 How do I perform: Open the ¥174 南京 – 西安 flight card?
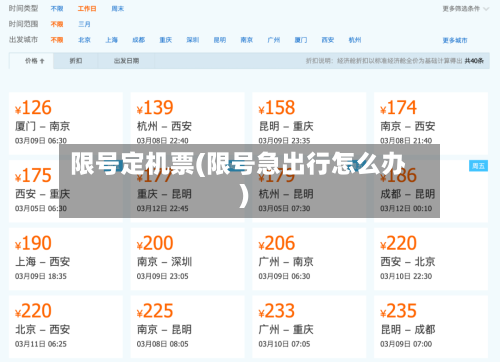click(x=431, y=123)
